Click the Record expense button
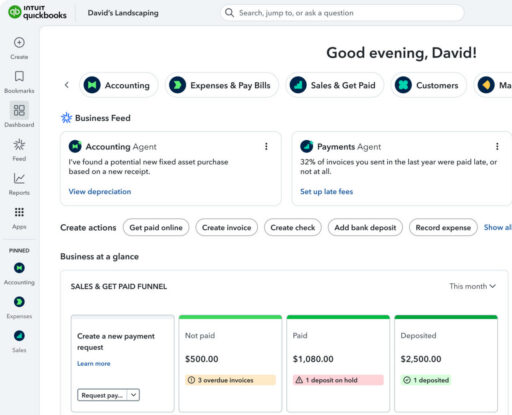The height and width of the screenshot is (415, 512). click(443, 227)
